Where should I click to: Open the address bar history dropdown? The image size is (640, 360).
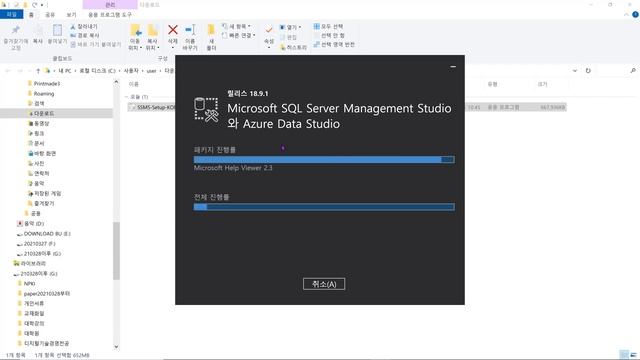tap(575, 71)
